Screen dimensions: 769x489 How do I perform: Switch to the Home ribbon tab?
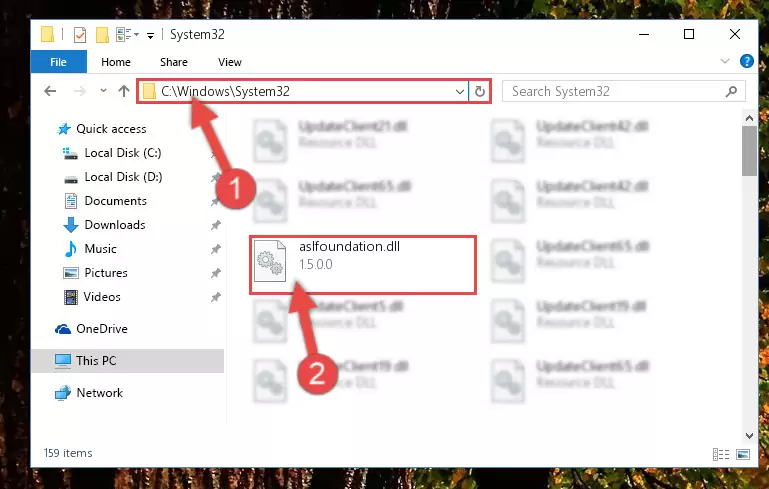click(116, 62)
